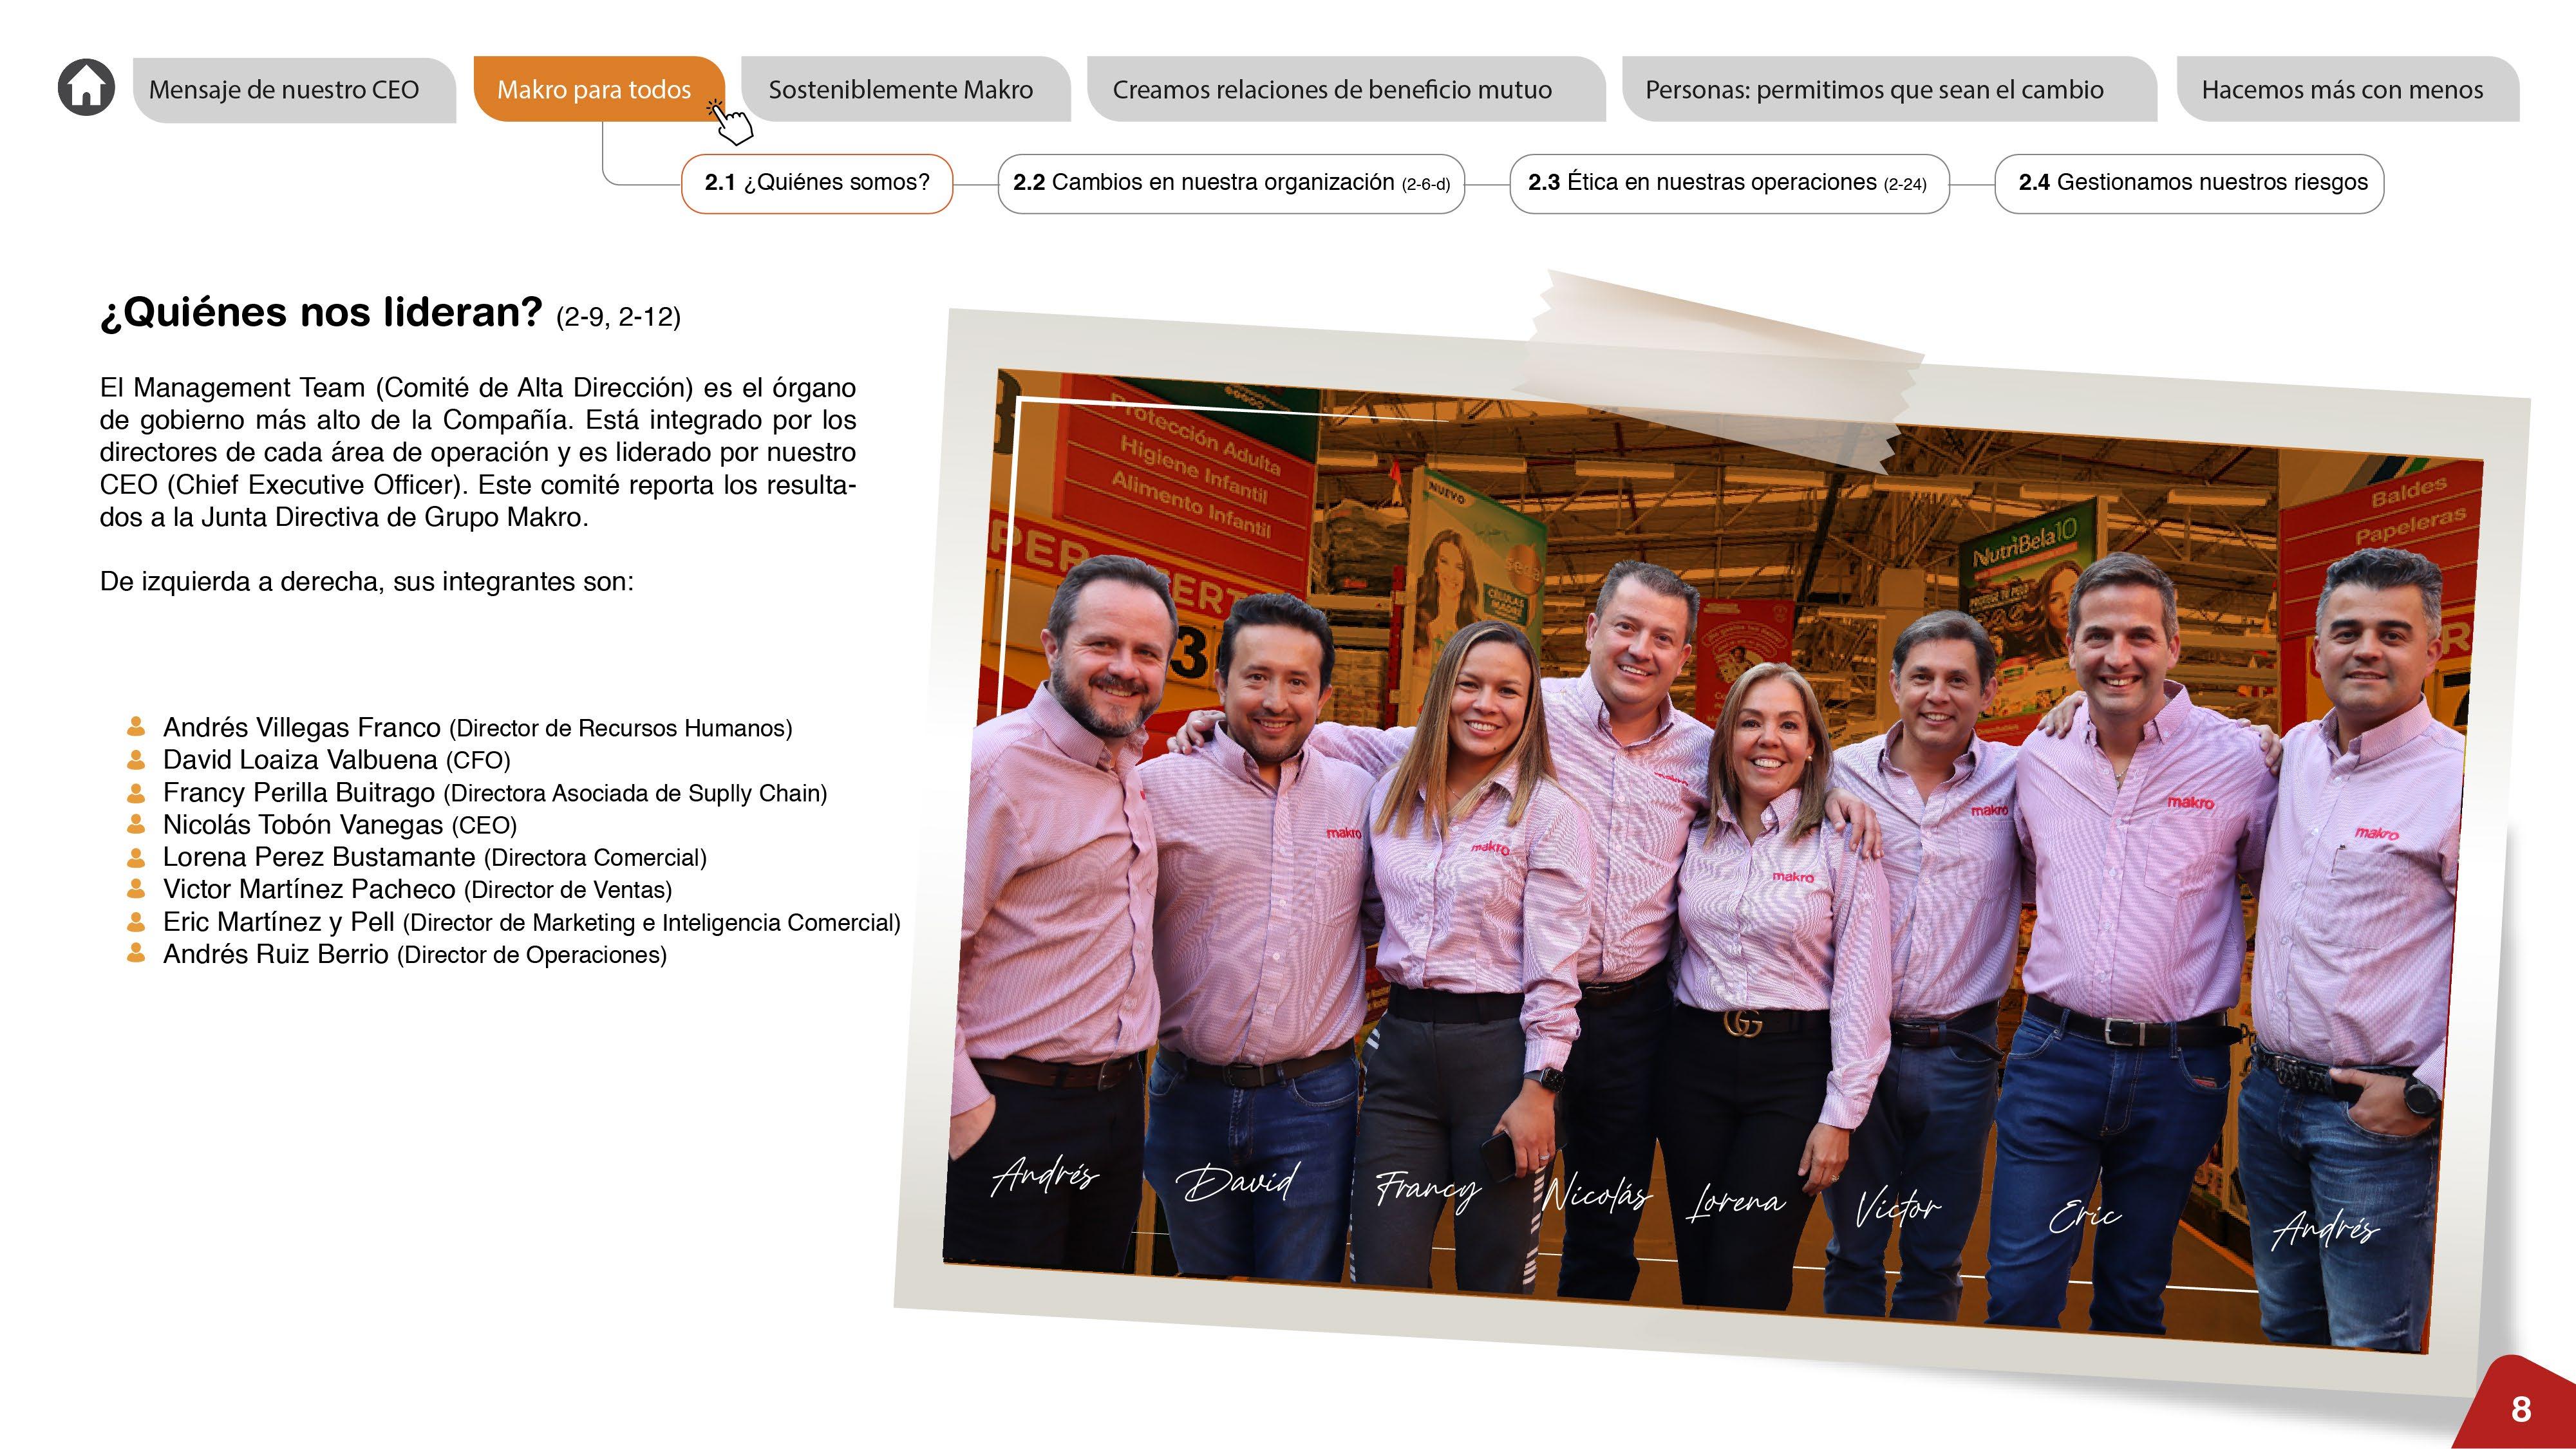Click the 2.1 ¿Quiénes somos? section button
This screenshot has height=1449, width=2576.
pos(817,183)
